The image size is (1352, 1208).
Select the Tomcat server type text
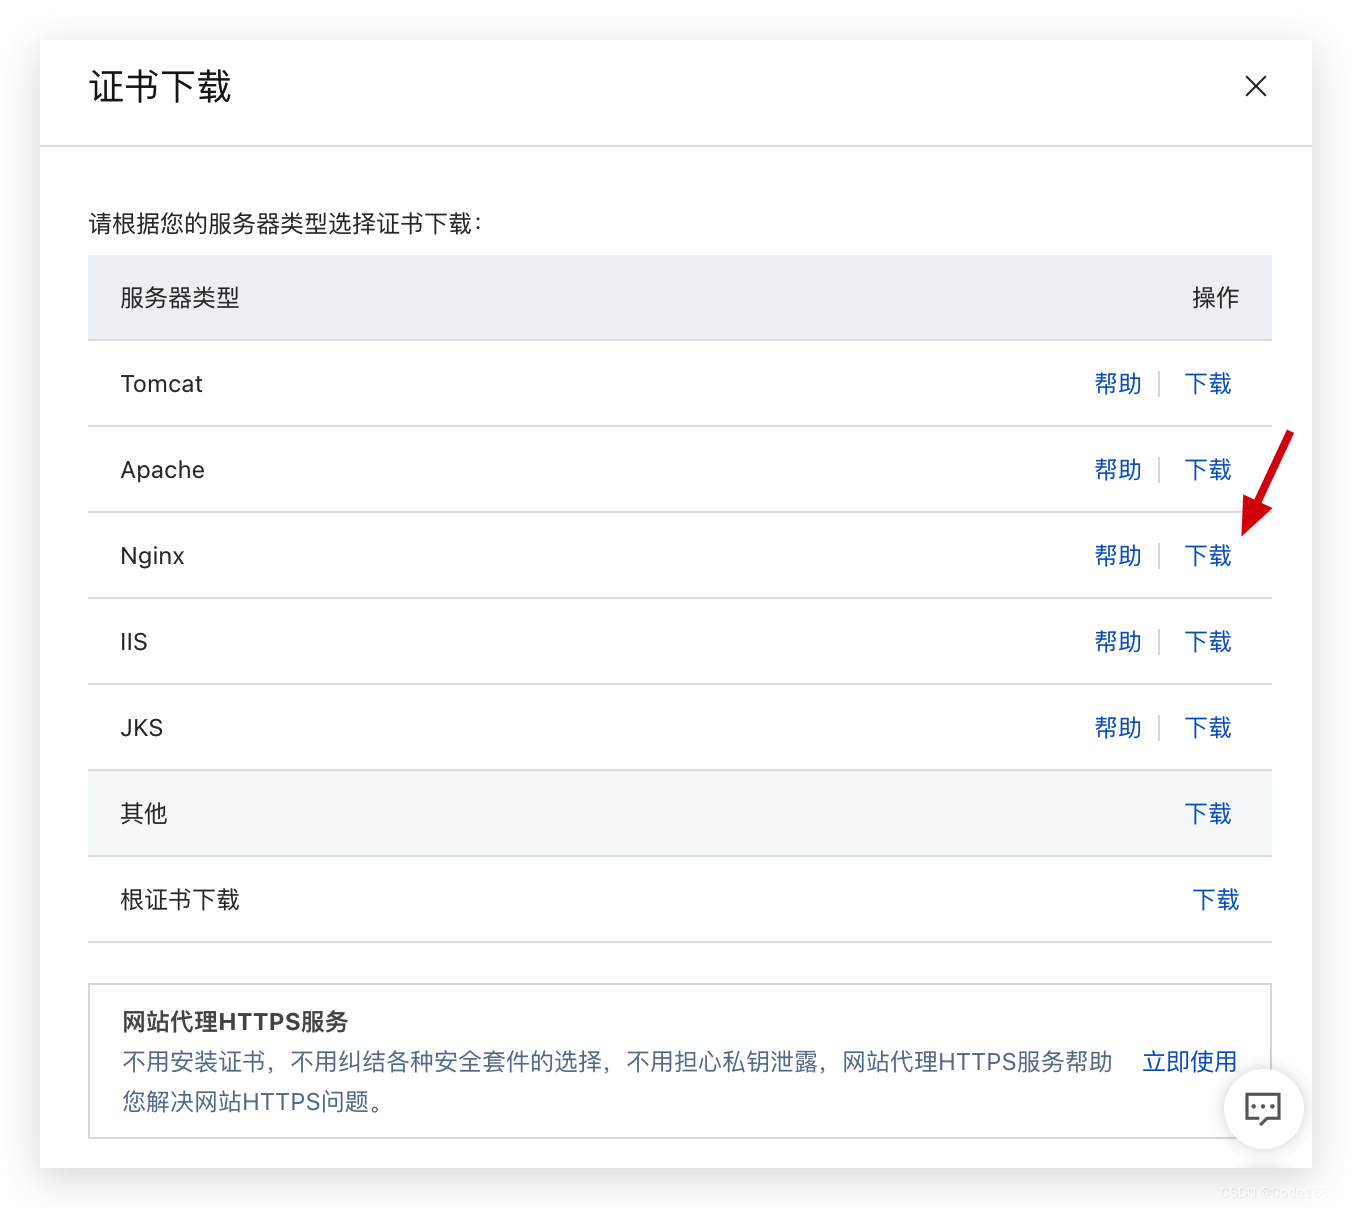click(x=161, y=384)
